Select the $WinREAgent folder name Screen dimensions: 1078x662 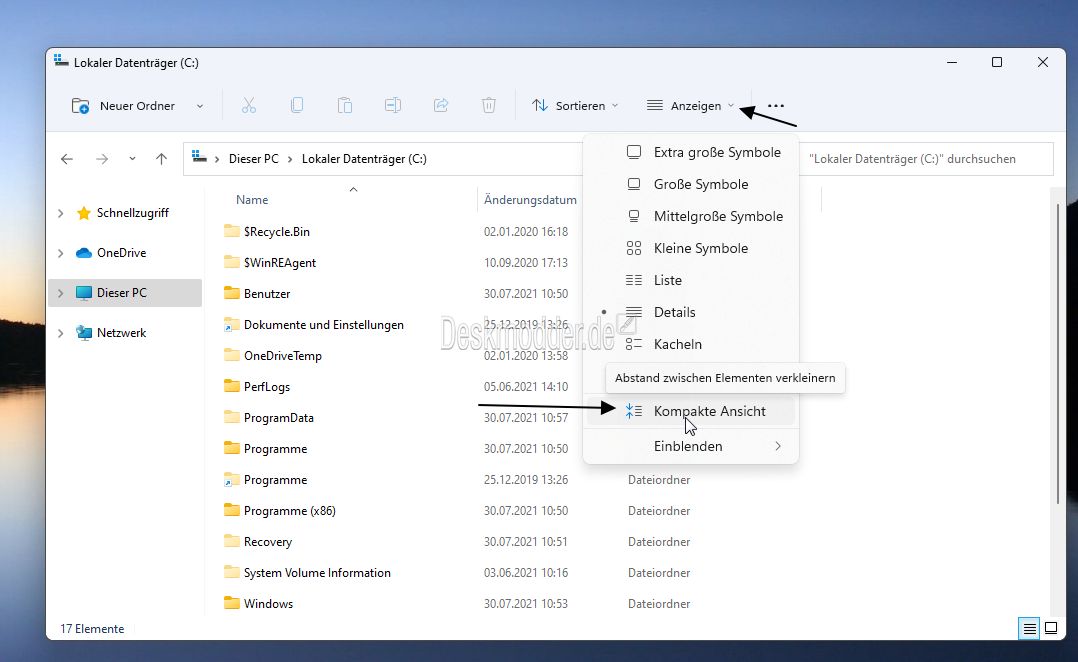[x=280, y=263]
